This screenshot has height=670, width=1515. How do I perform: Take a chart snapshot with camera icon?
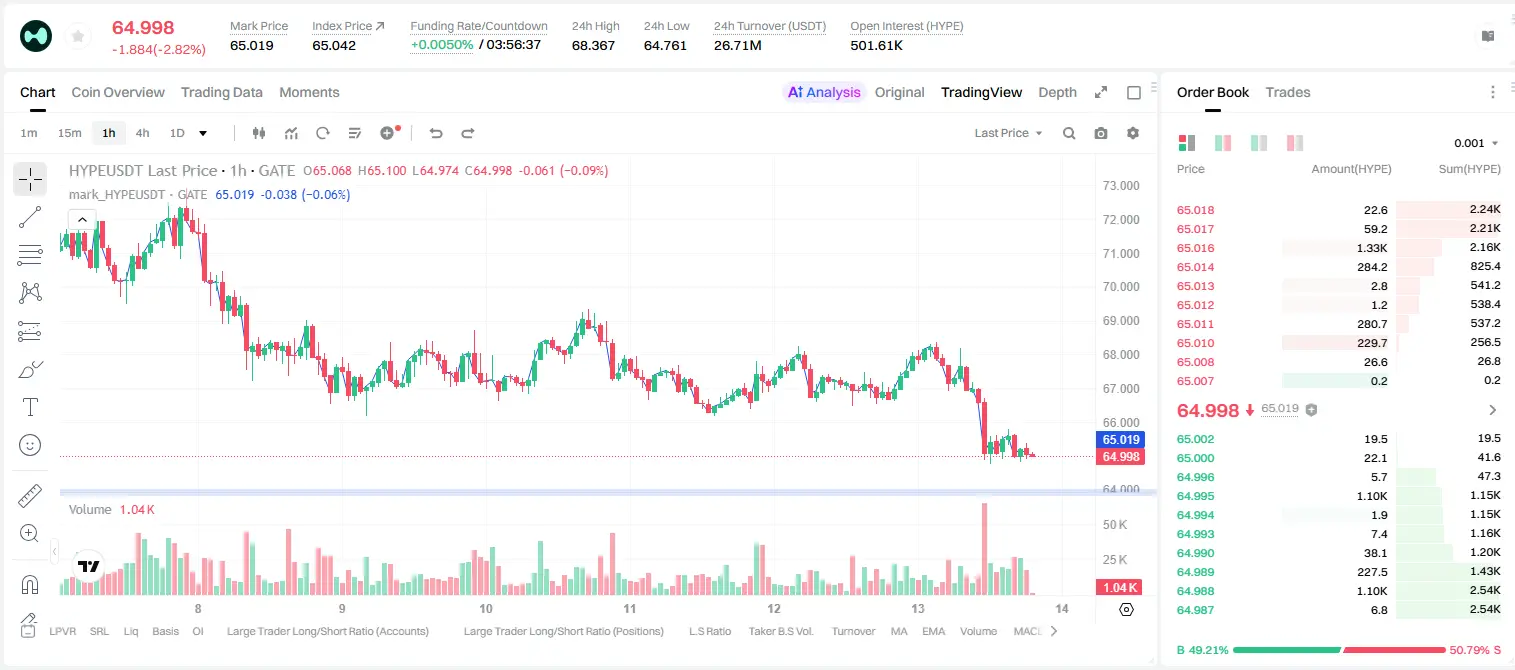click(1101, 133)
